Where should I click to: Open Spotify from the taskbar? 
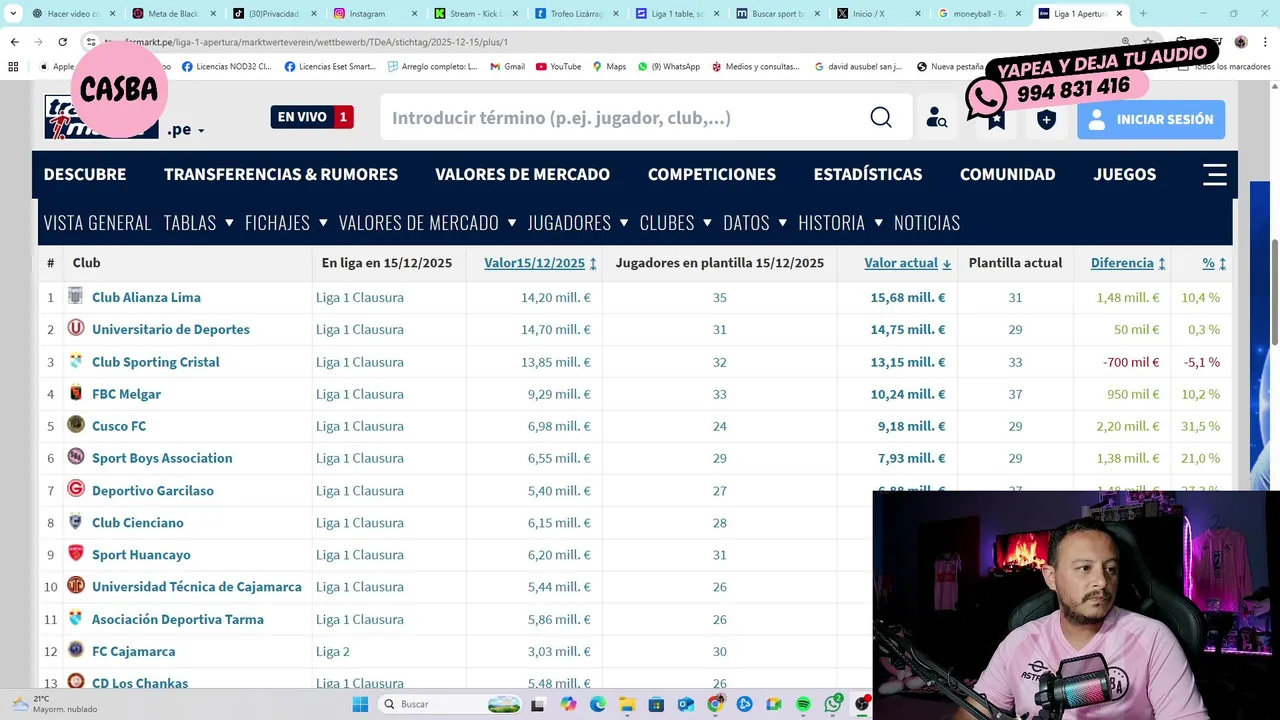[803, 704]
